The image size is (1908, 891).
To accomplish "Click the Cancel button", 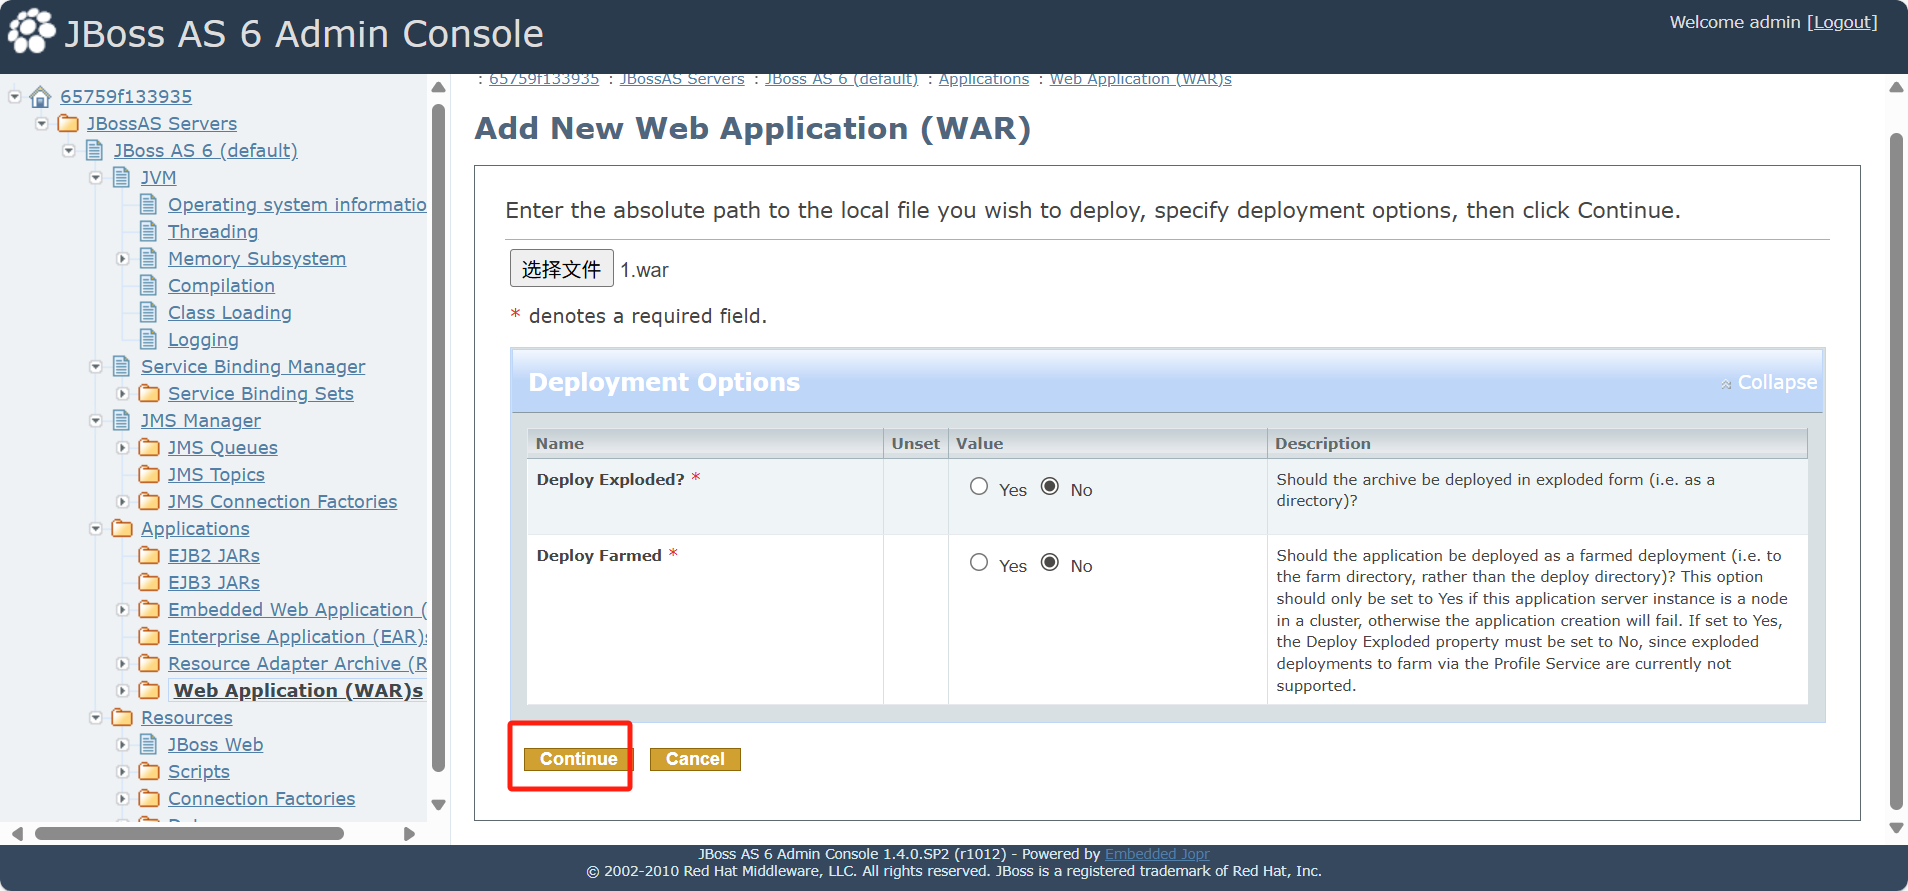I will (x=695, y=759).
